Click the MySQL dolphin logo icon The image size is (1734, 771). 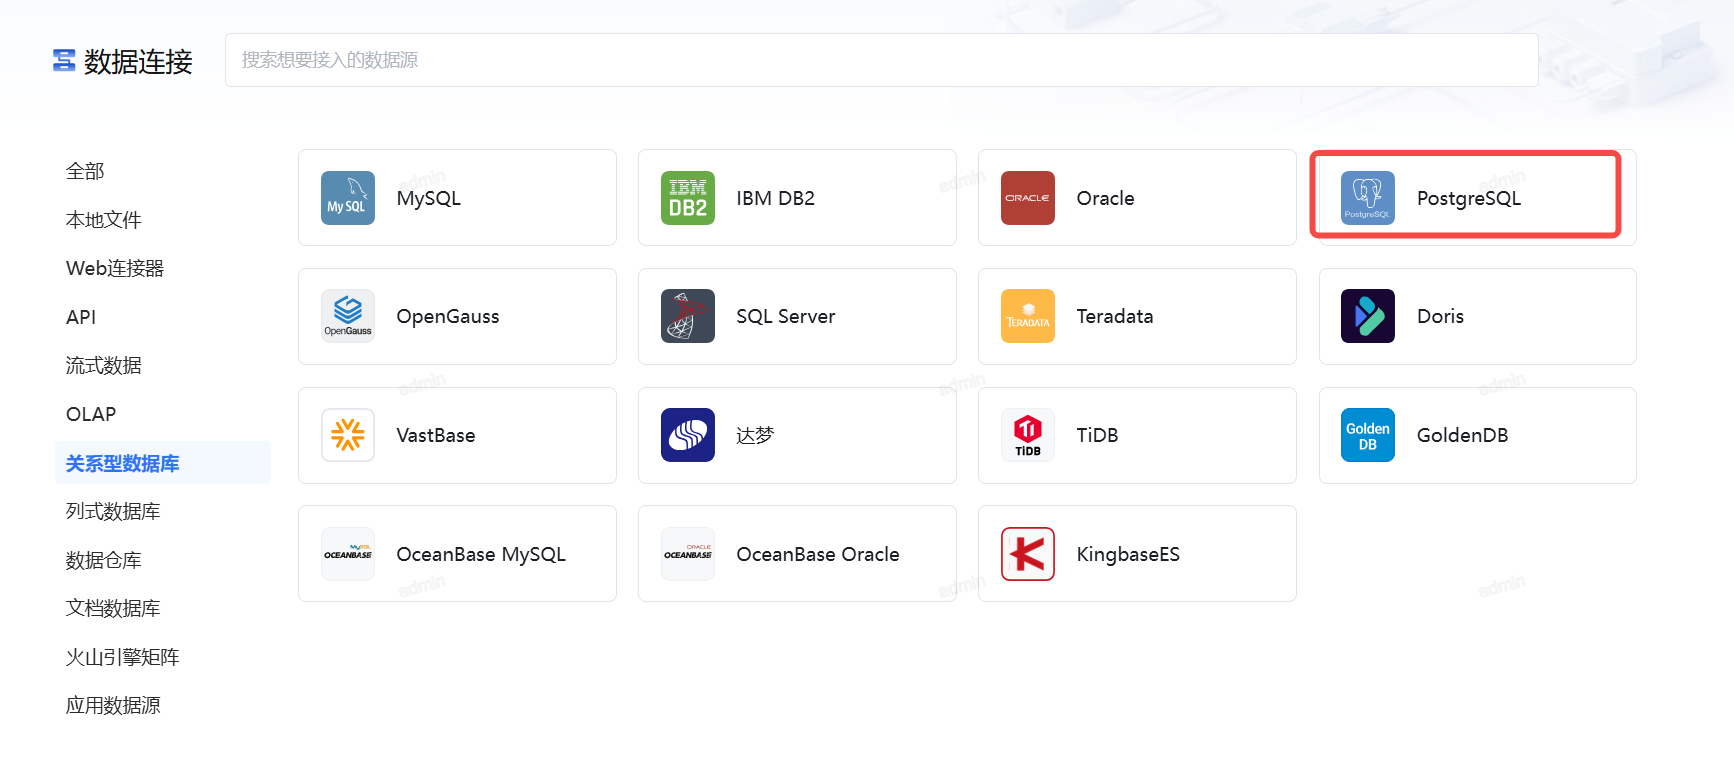point(348,198)
